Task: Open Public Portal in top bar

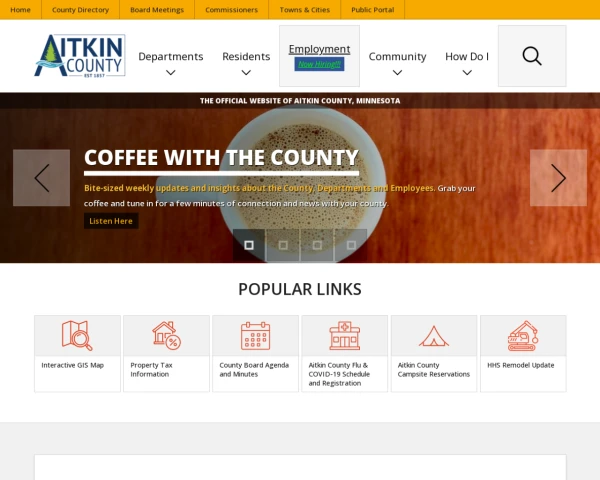Action: [372, 10]
